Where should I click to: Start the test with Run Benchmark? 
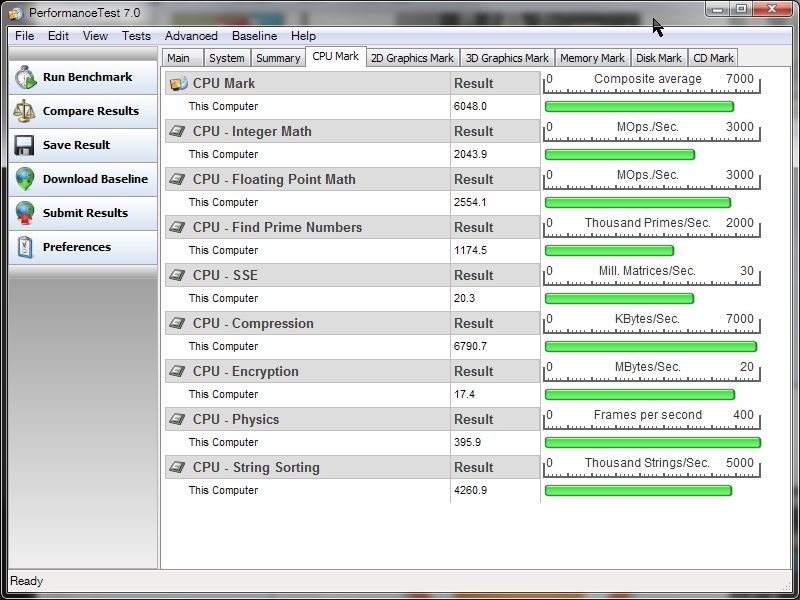point(83,78)
